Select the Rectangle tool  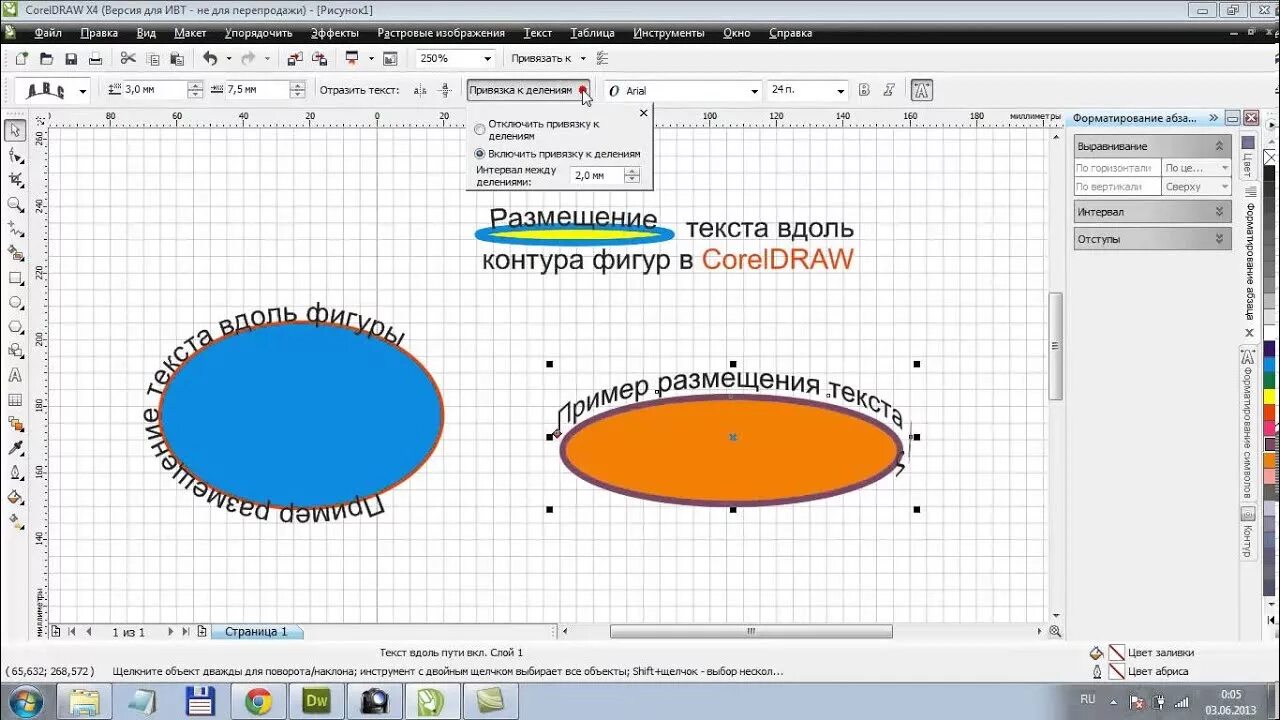point(15,277)
